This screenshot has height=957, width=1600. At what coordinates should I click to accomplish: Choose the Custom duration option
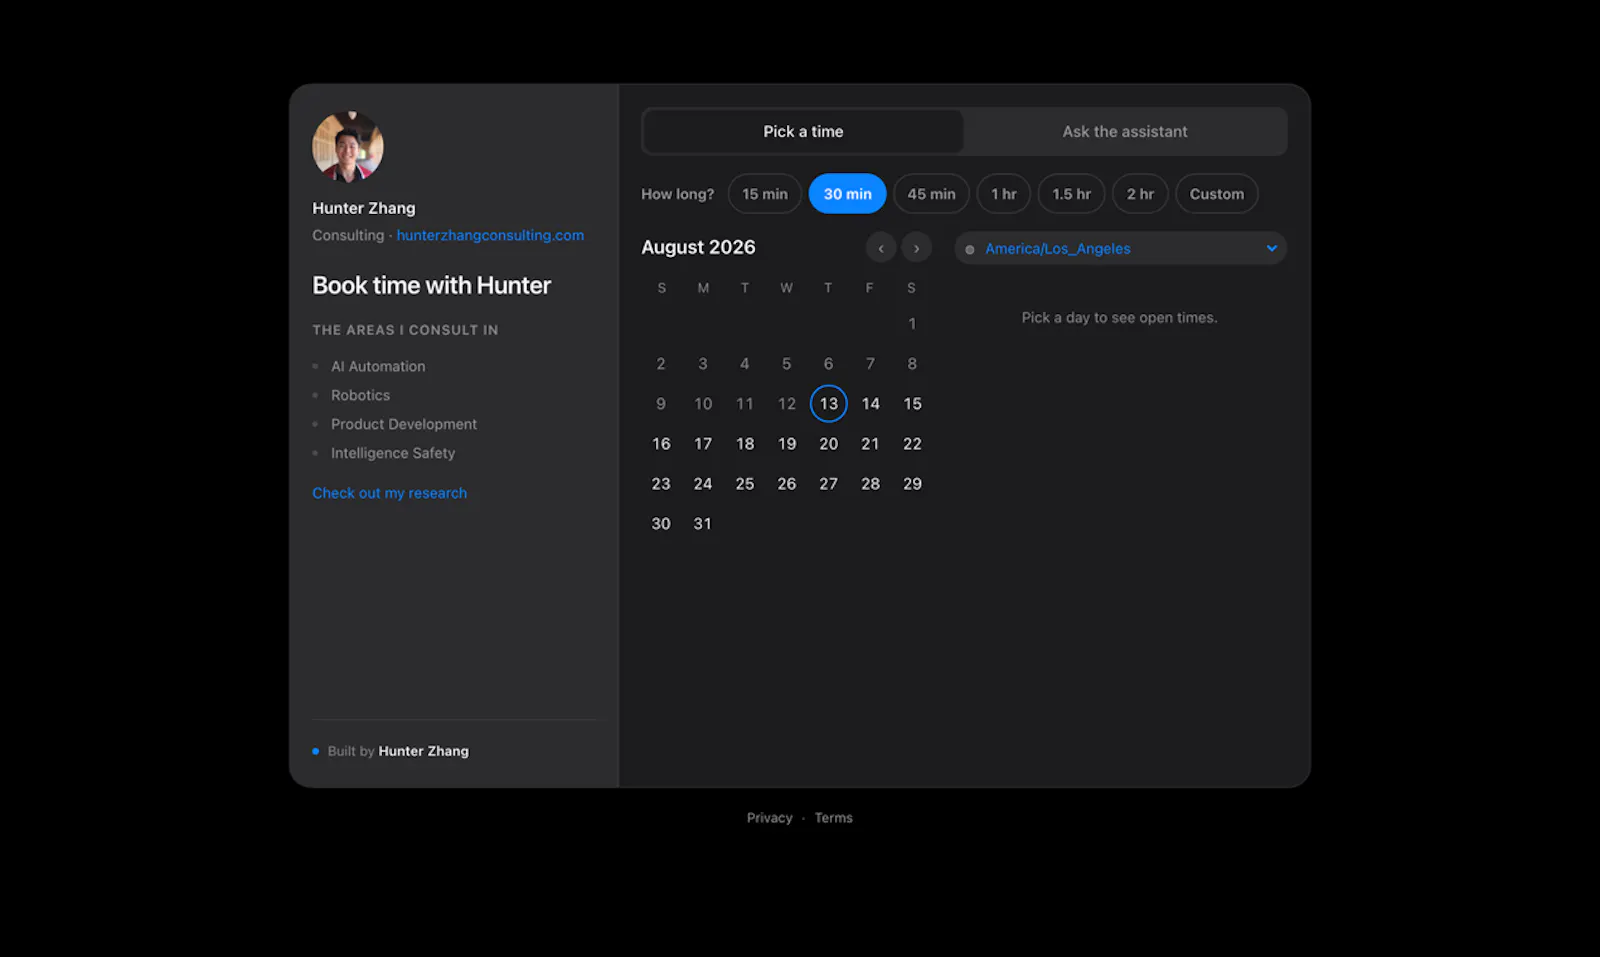[x=1217, y=194]
